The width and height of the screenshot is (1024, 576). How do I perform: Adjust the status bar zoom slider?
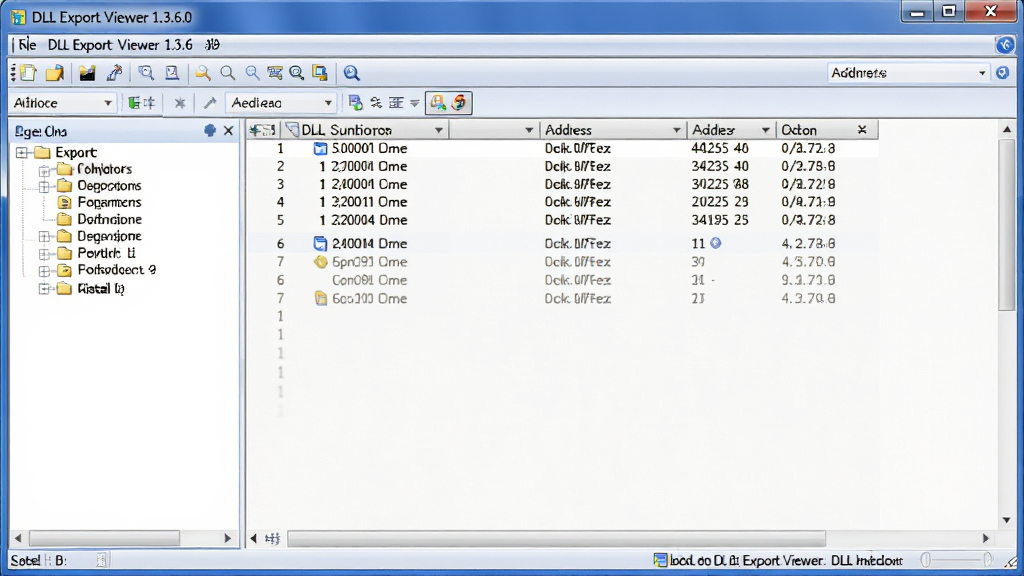coord(957,560)
